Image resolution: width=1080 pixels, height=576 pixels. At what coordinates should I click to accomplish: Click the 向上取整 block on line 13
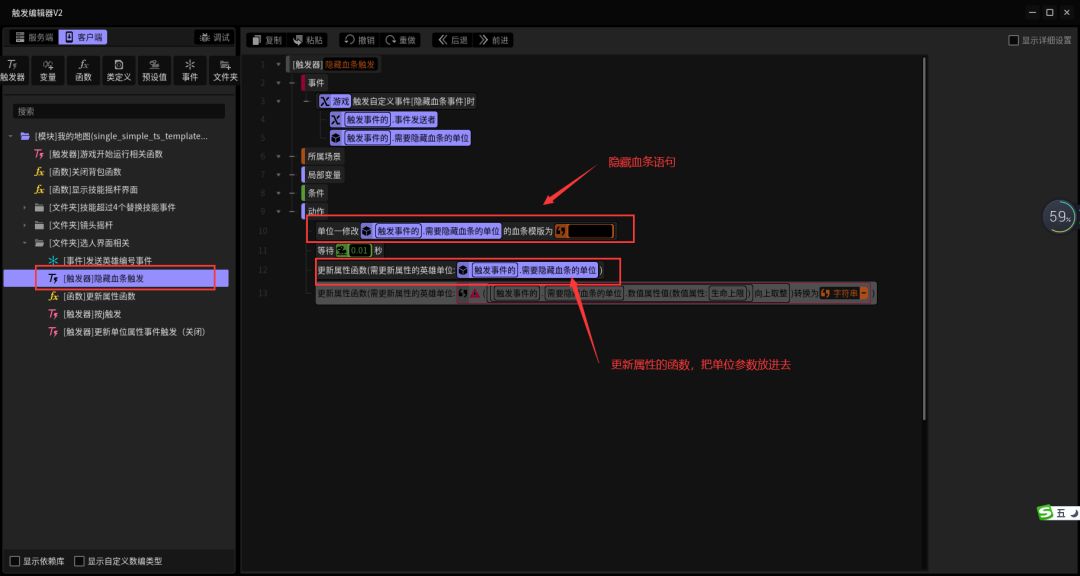(769, 294)
